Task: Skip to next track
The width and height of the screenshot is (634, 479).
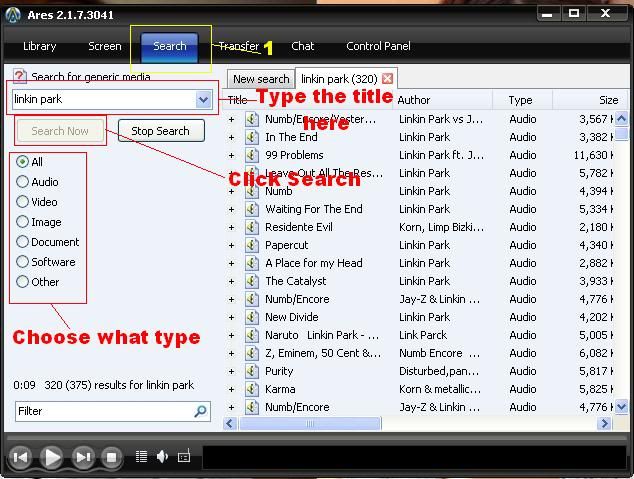Action: tap(83, 457)
